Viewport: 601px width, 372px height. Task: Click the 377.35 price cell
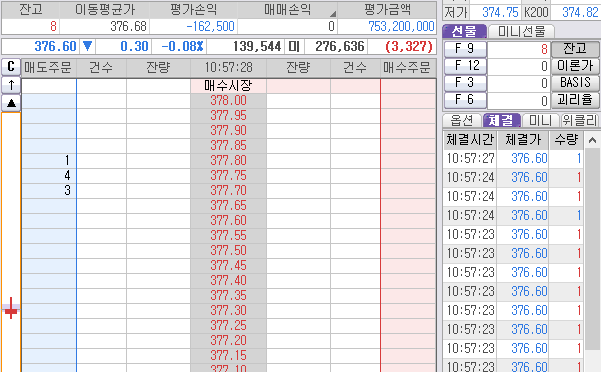228,295
